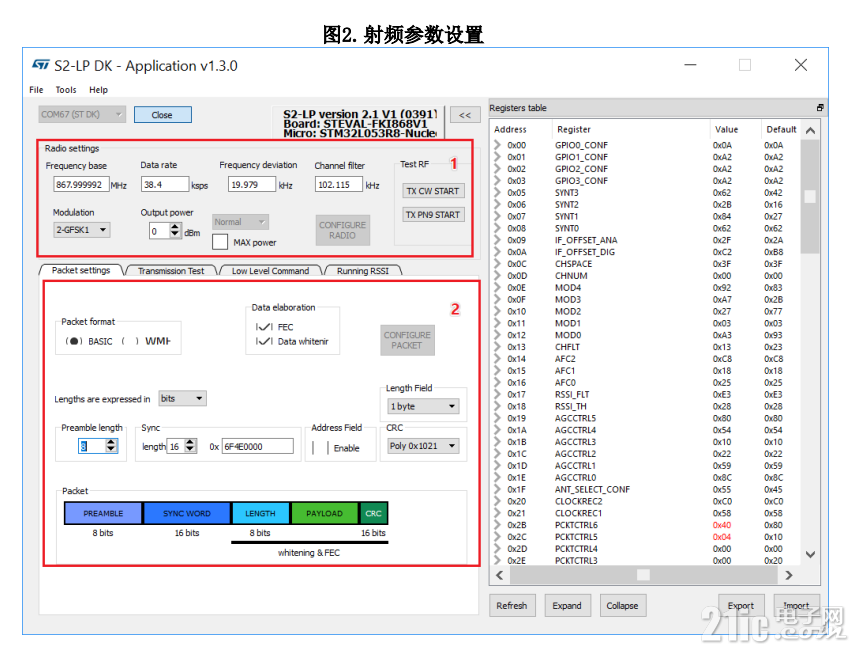Open the Normal power mode dropdown
Viewport: 855px width, 649px height.
240,222
